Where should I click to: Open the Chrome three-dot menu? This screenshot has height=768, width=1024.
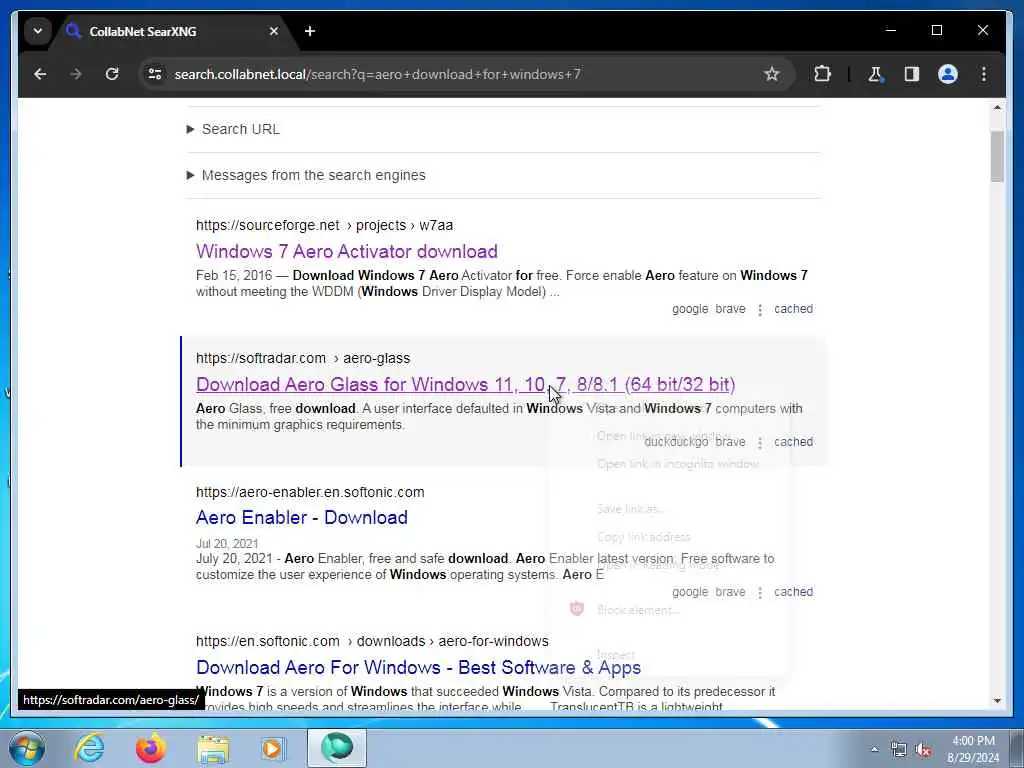coord(984,74)
